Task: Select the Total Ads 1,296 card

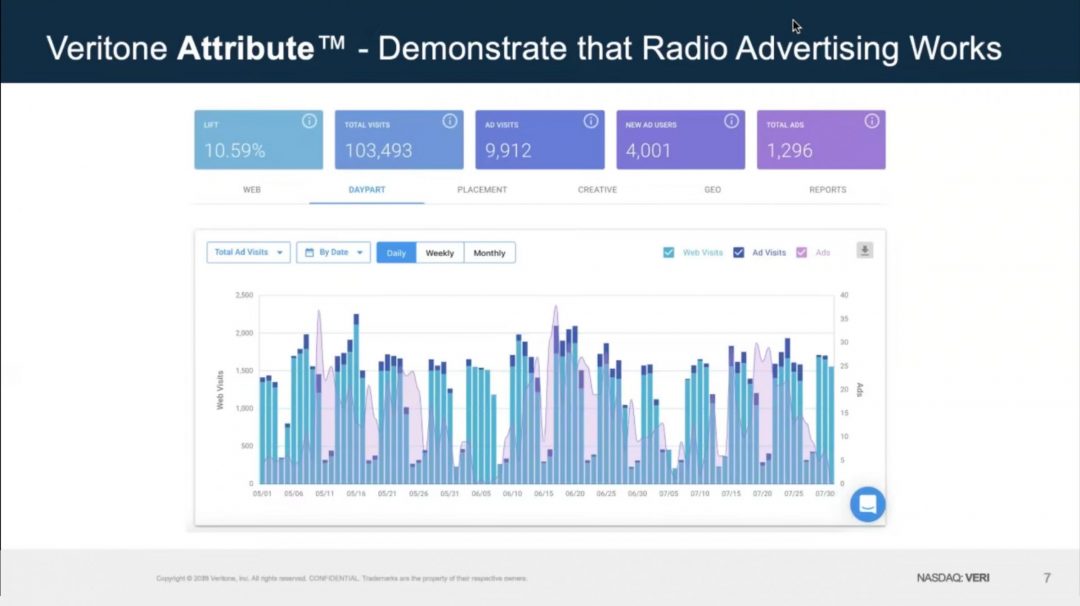Action: coord(821,140)
